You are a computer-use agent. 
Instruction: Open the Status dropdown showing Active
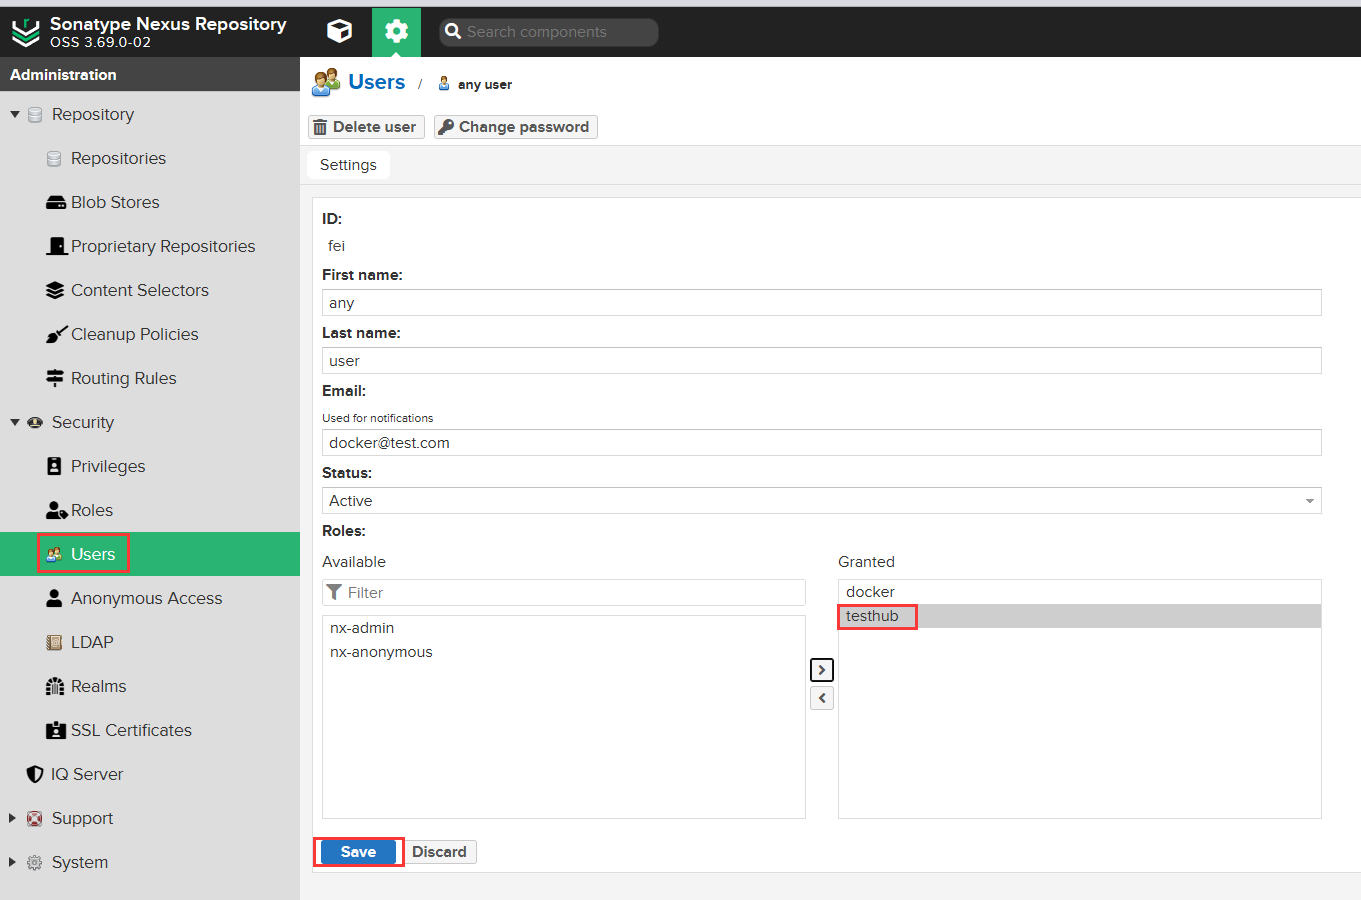pyautogui.click(x=821, y=501)
